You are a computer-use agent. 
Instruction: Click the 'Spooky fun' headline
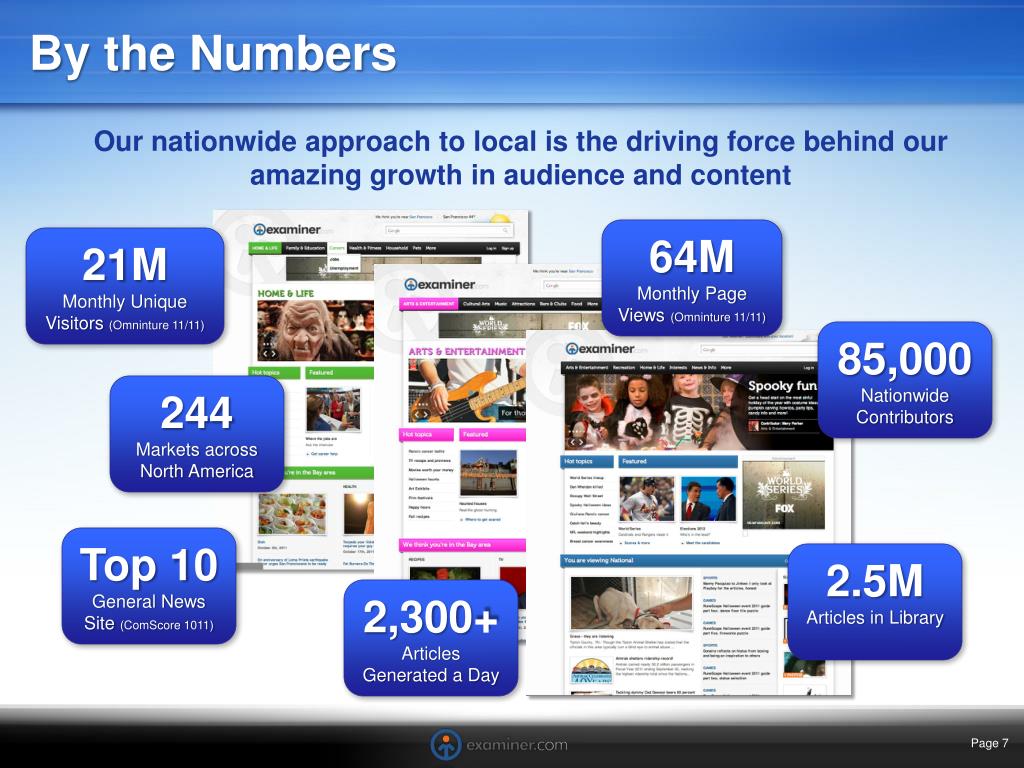782,386
